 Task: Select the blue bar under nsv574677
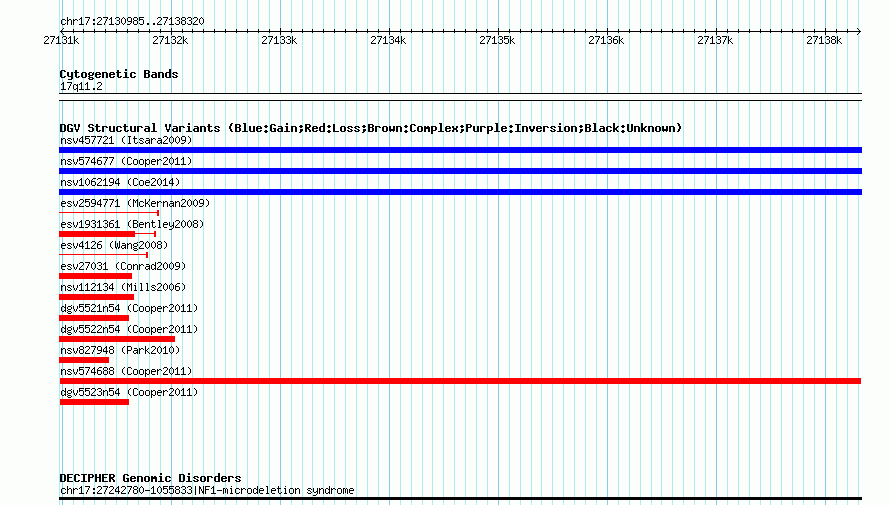(460, 171)
